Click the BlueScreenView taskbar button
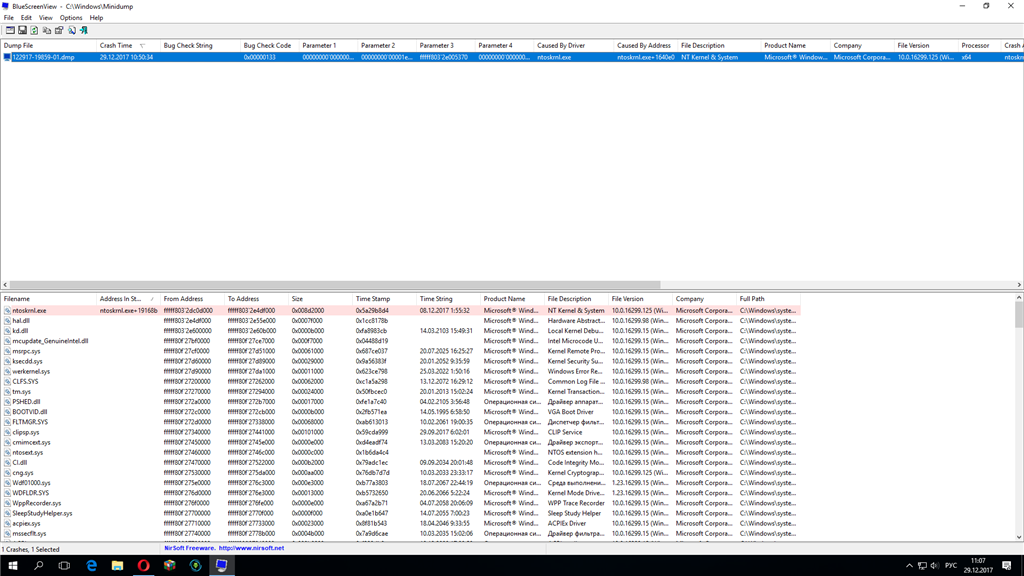 pyautogui.click(x=222, y=566)
